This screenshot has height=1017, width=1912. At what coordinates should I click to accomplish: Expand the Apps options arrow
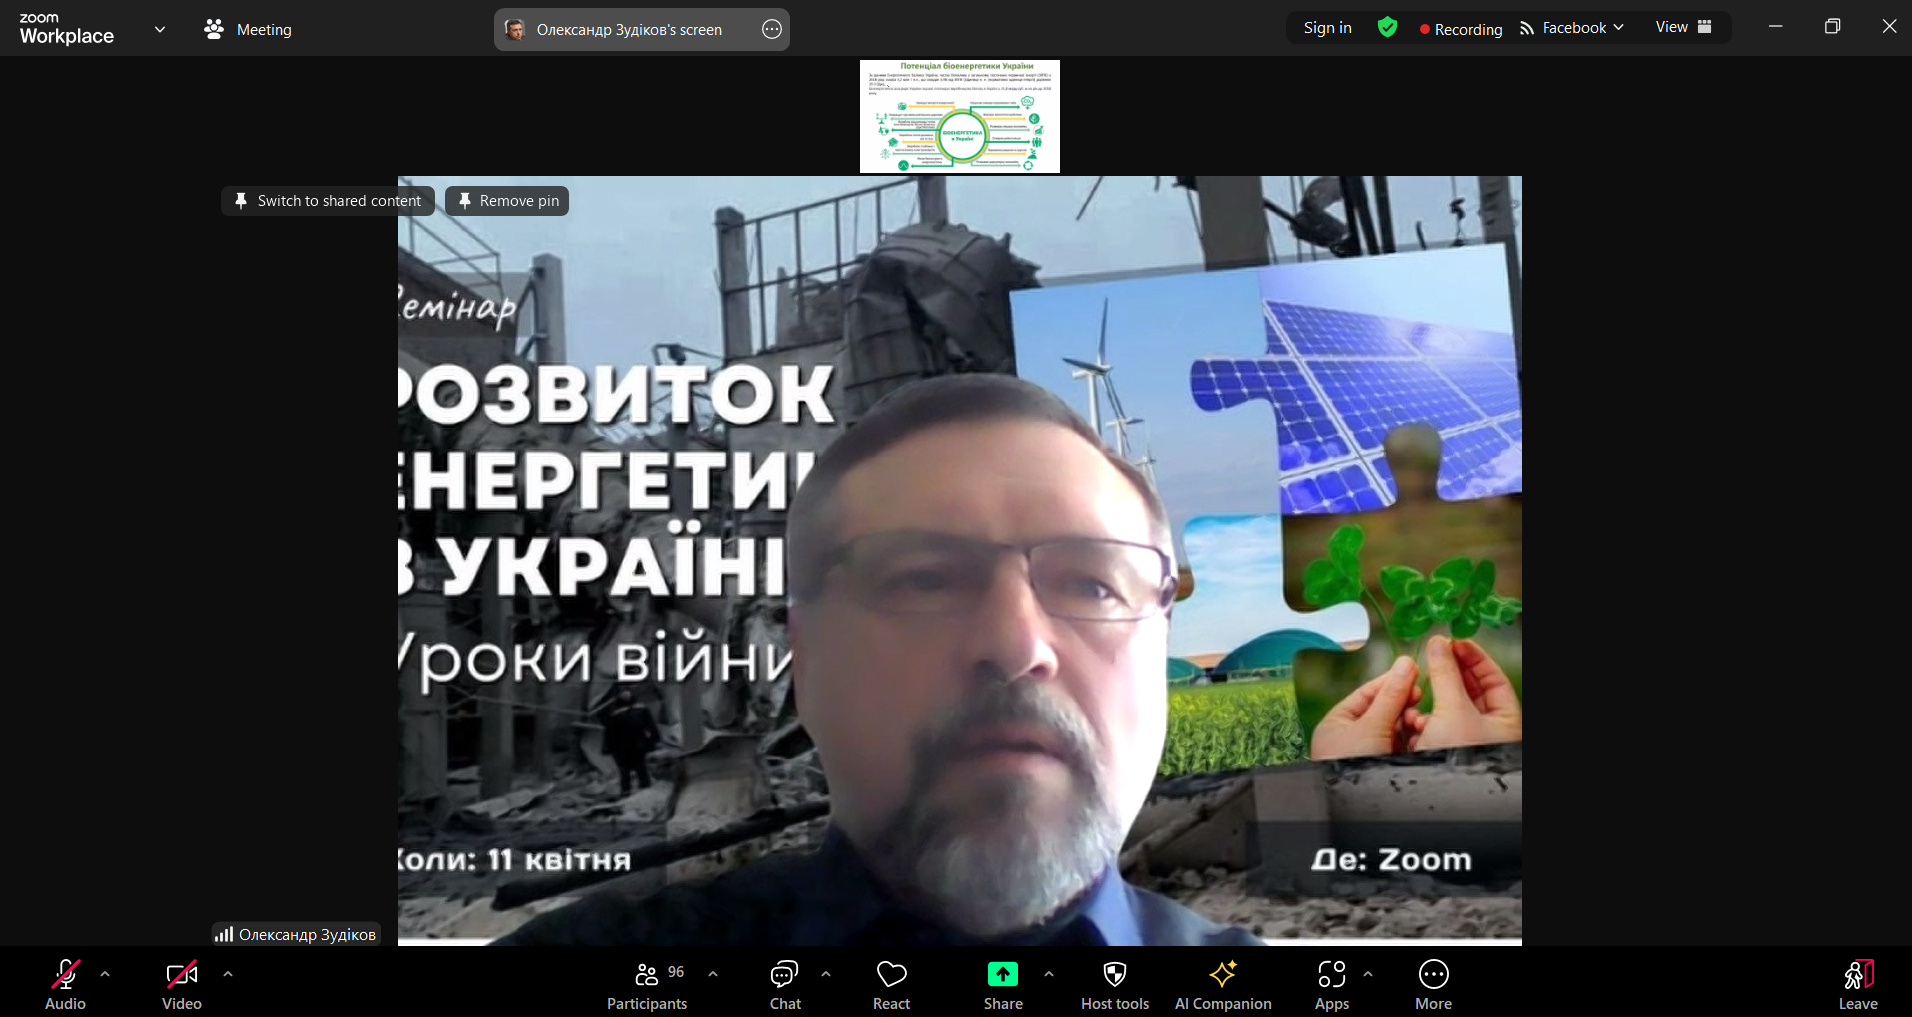(1368, 973)
